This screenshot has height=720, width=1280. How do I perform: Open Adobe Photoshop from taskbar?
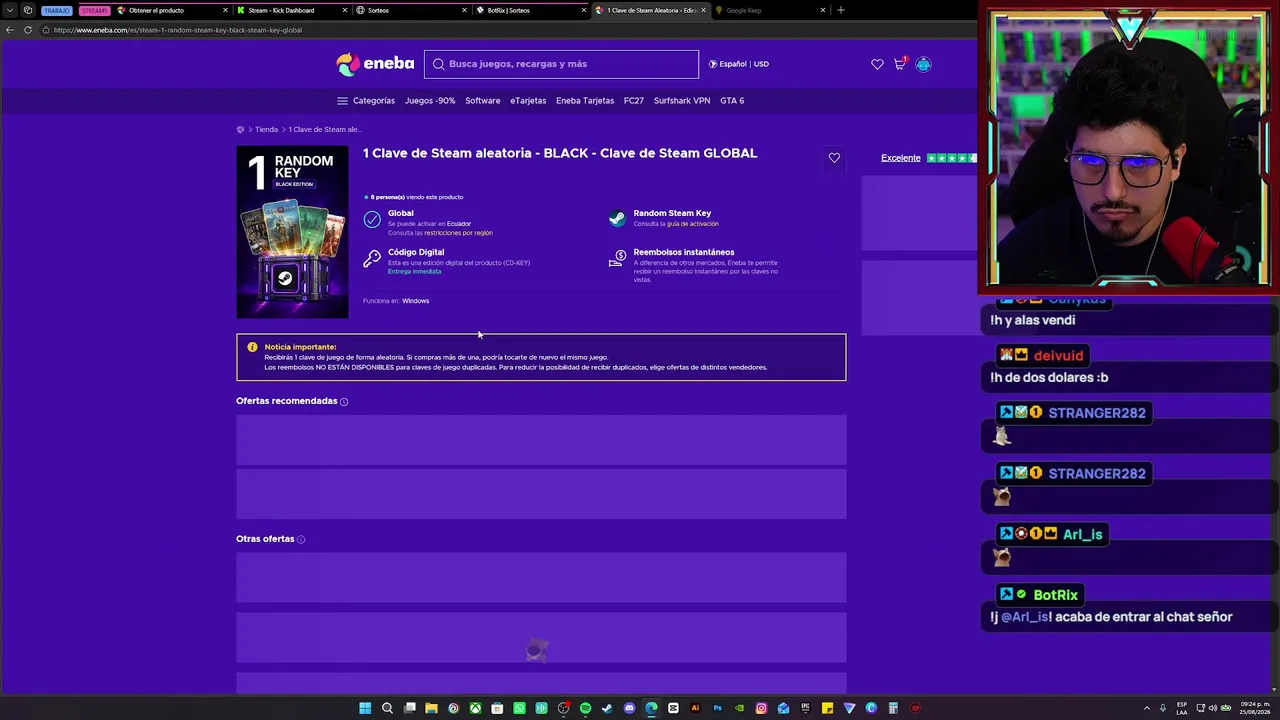[717, 708]
